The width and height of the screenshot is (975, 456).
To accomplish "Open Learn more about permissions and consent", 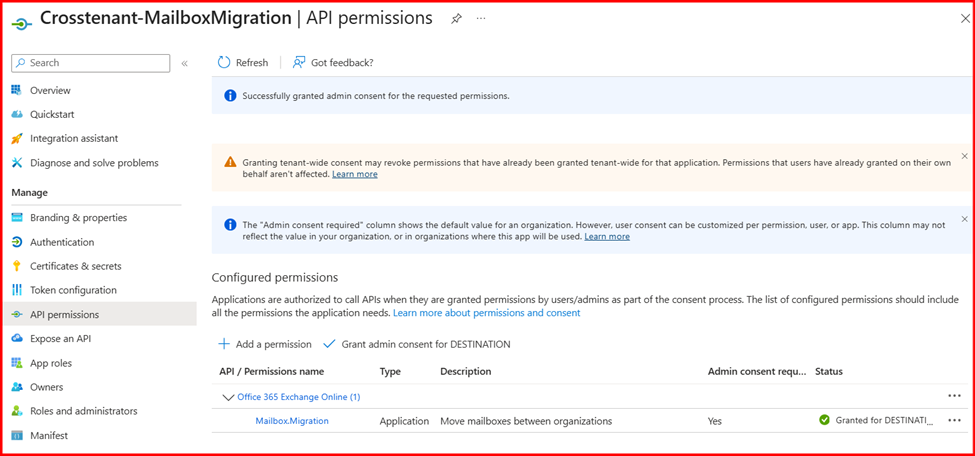I will point(486,313).
